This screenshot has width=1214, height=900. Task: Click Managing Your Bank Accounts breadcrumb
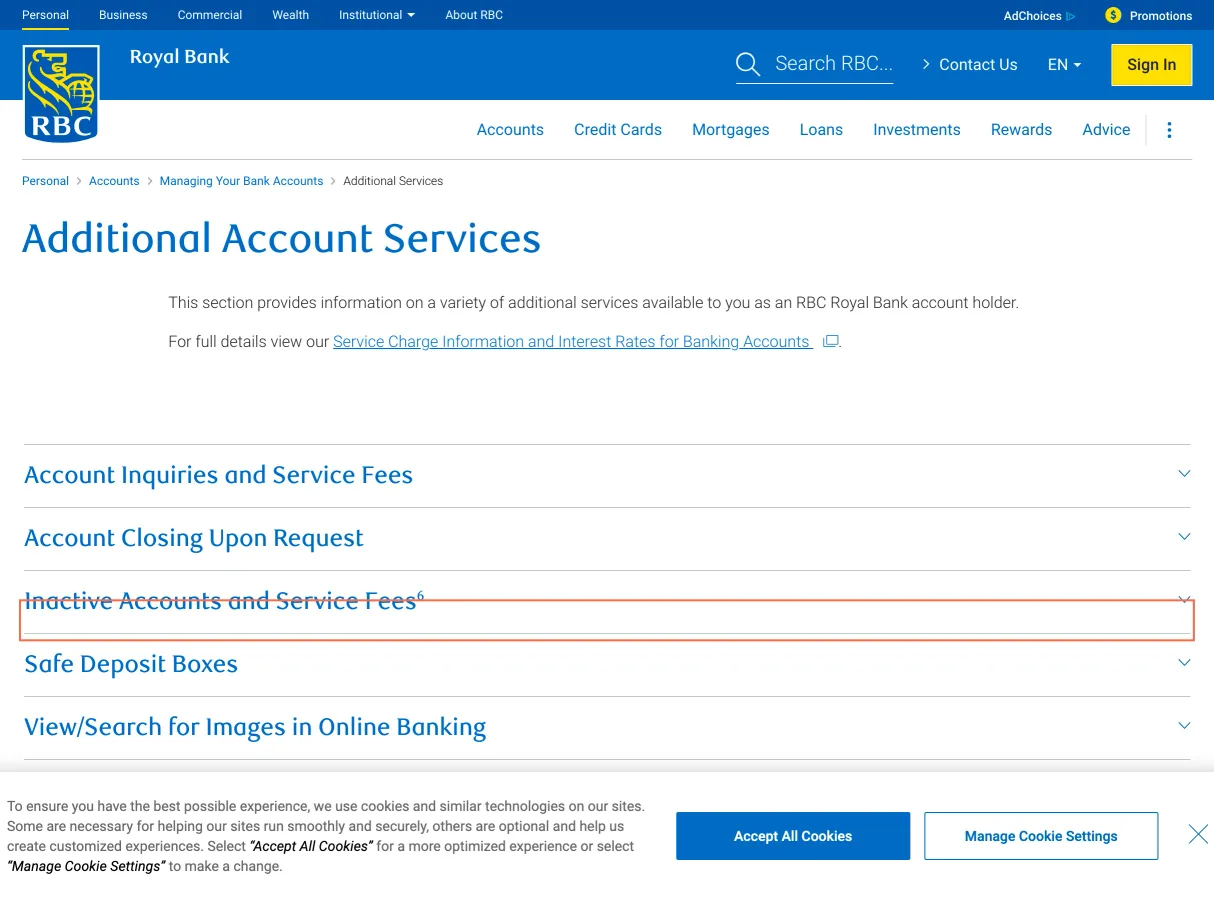tap(241, 181)
